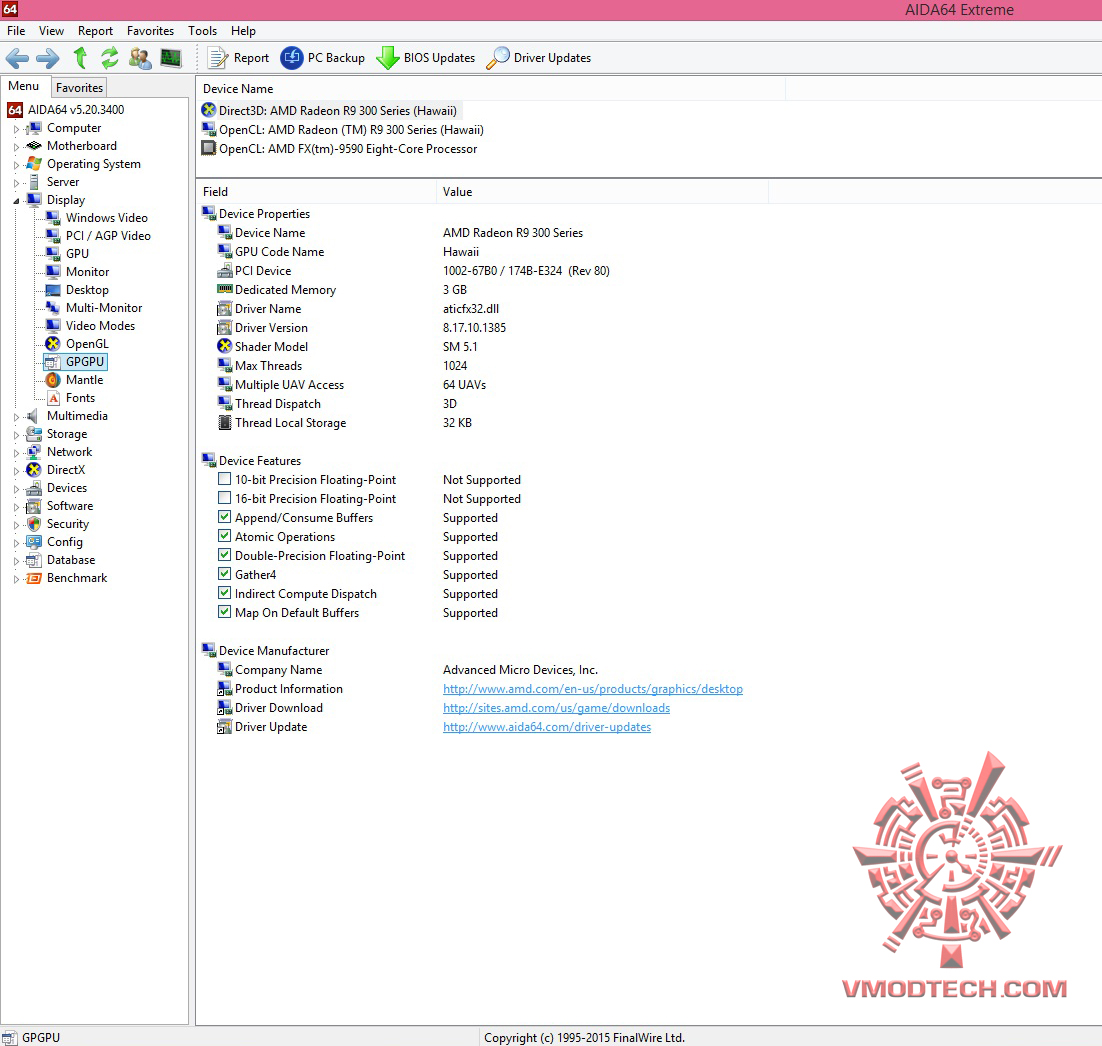Click the Forward navigation arrow icon
This screenshot has height=1046, width=1102.
tap(48, 58)
